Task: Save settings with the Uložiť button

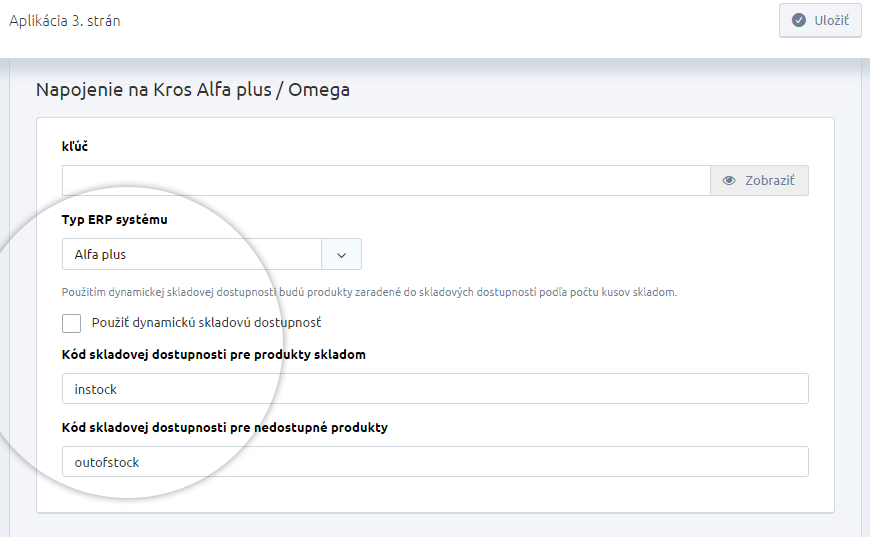Action: pyautogui.click(x=820, y=21)
